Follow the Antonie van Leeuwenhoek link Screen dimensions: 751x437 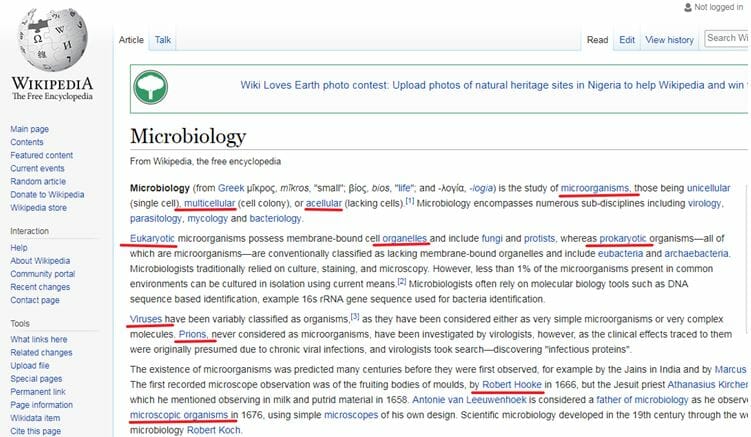click(x=469, y=400)
